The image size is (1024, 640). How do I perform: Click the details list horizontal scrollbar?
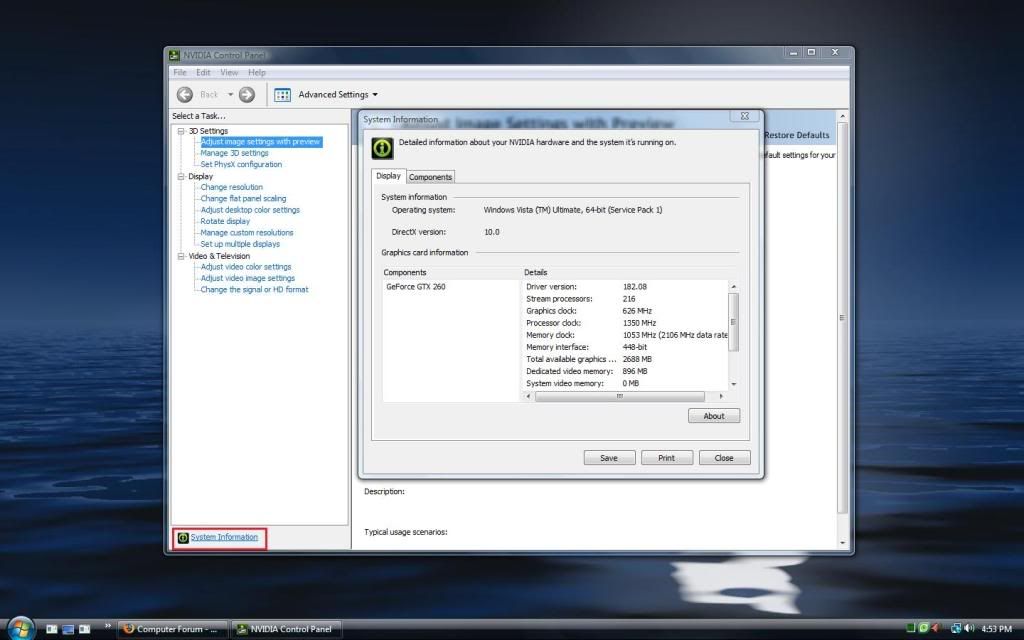620,396
